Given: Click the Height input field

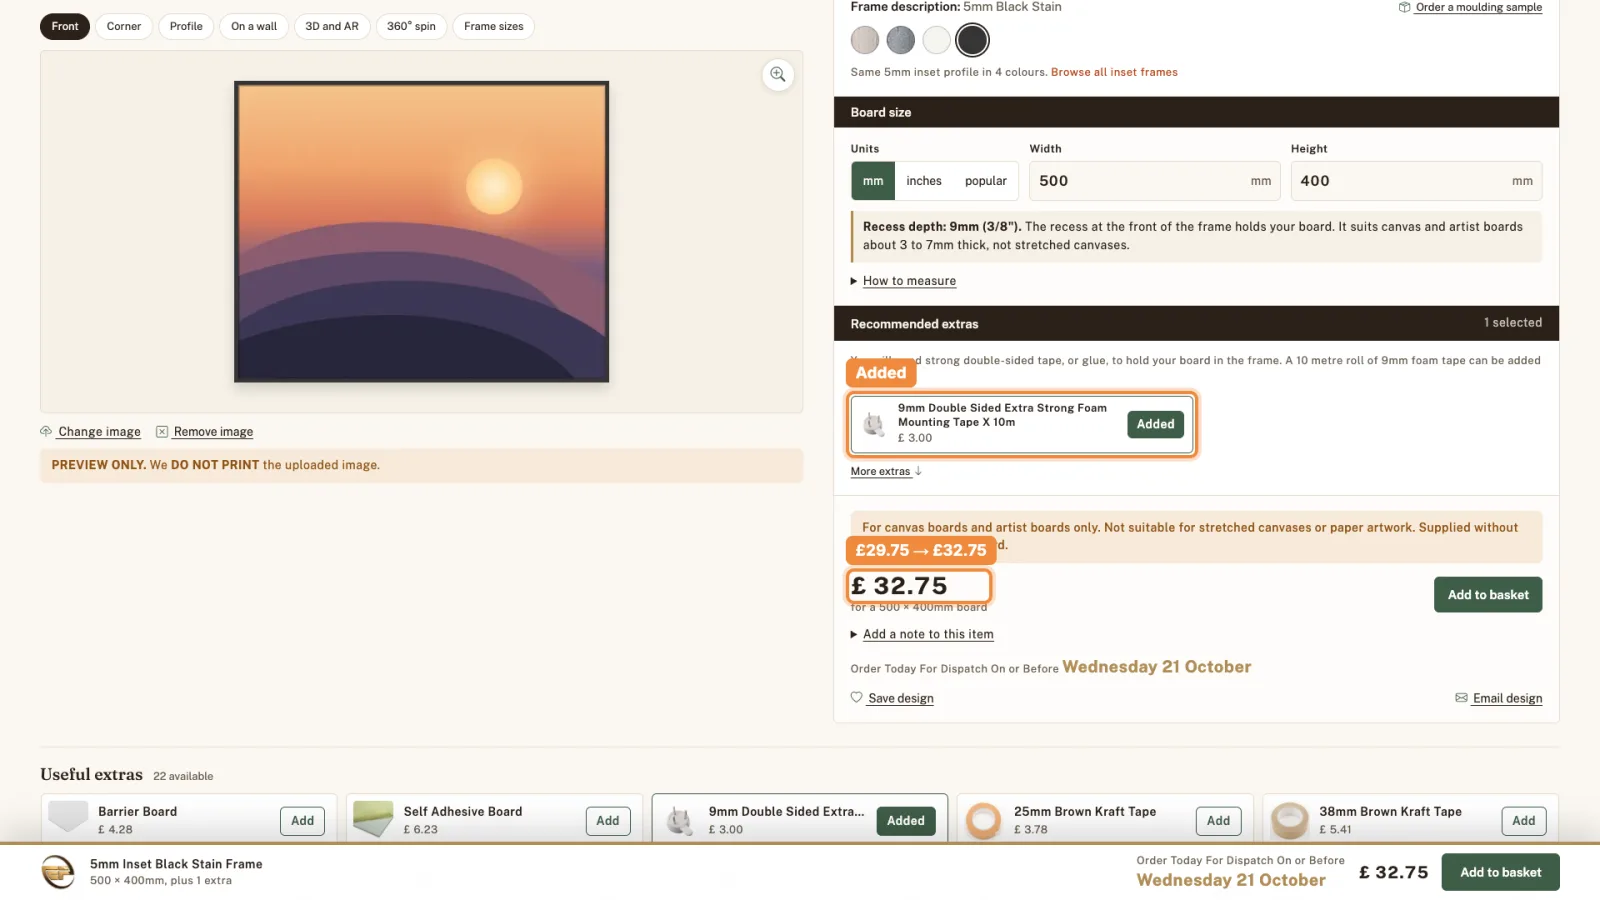Looking at the screenshot, I should click(1416, 181).
